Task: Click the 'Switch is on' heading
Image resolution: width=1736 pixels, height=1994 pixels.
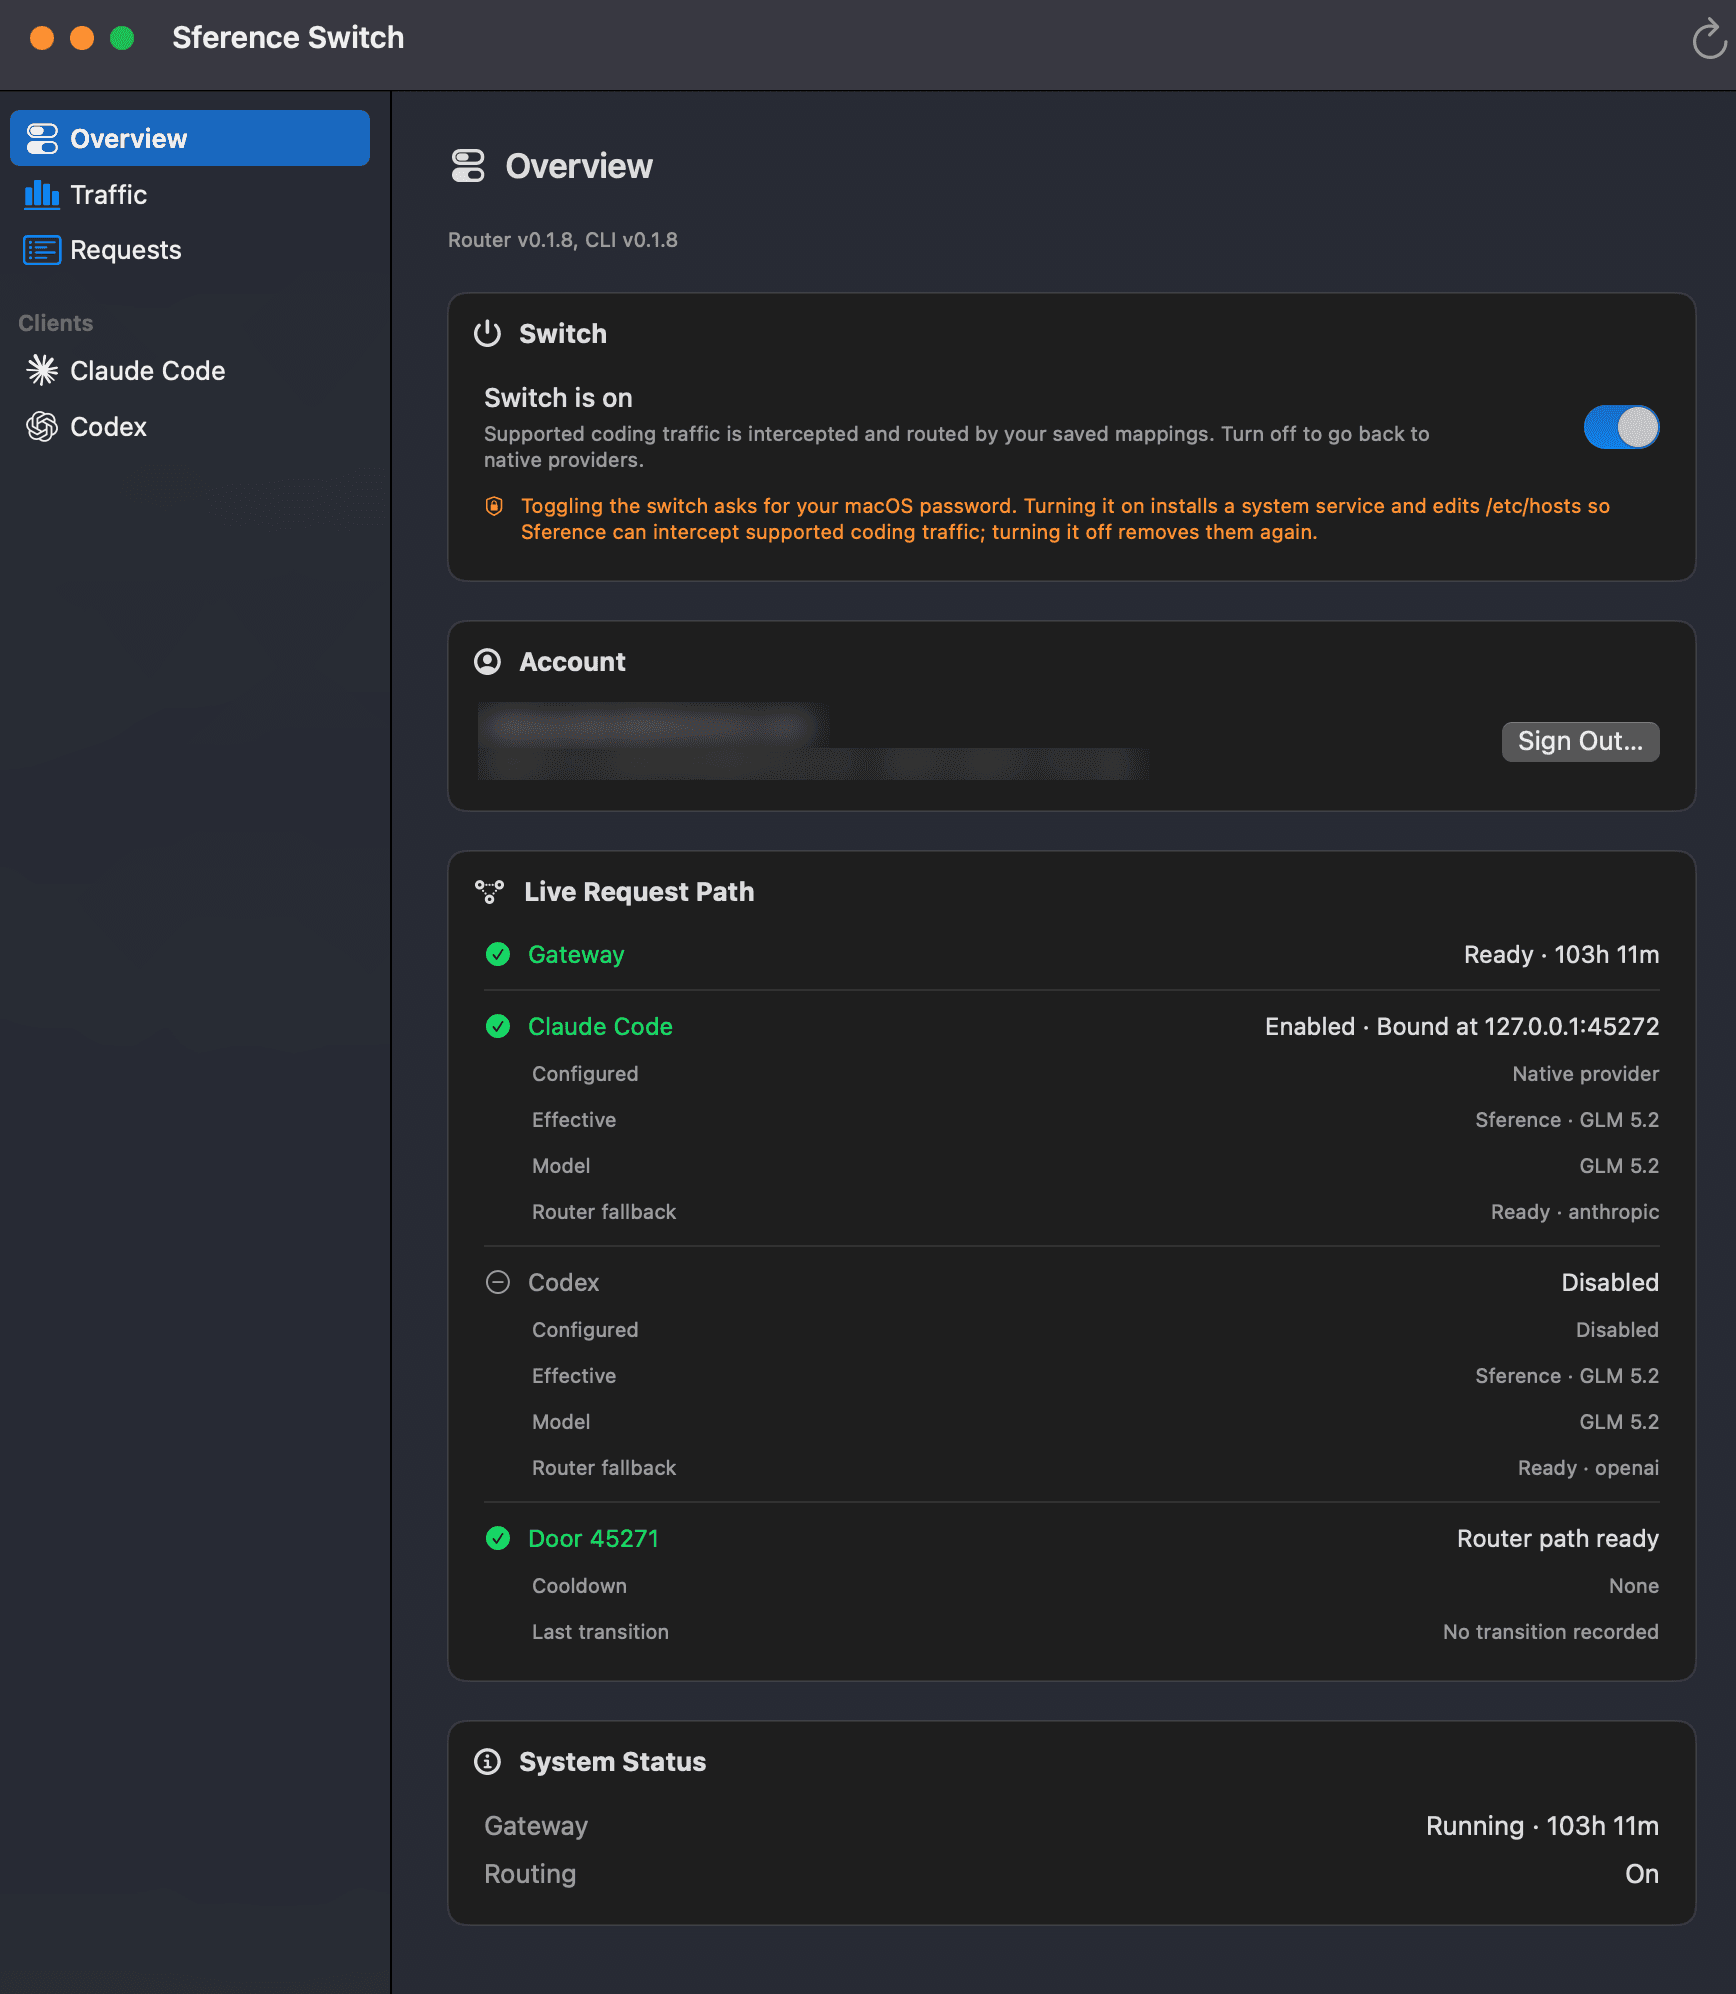Action: pos(558,398)
